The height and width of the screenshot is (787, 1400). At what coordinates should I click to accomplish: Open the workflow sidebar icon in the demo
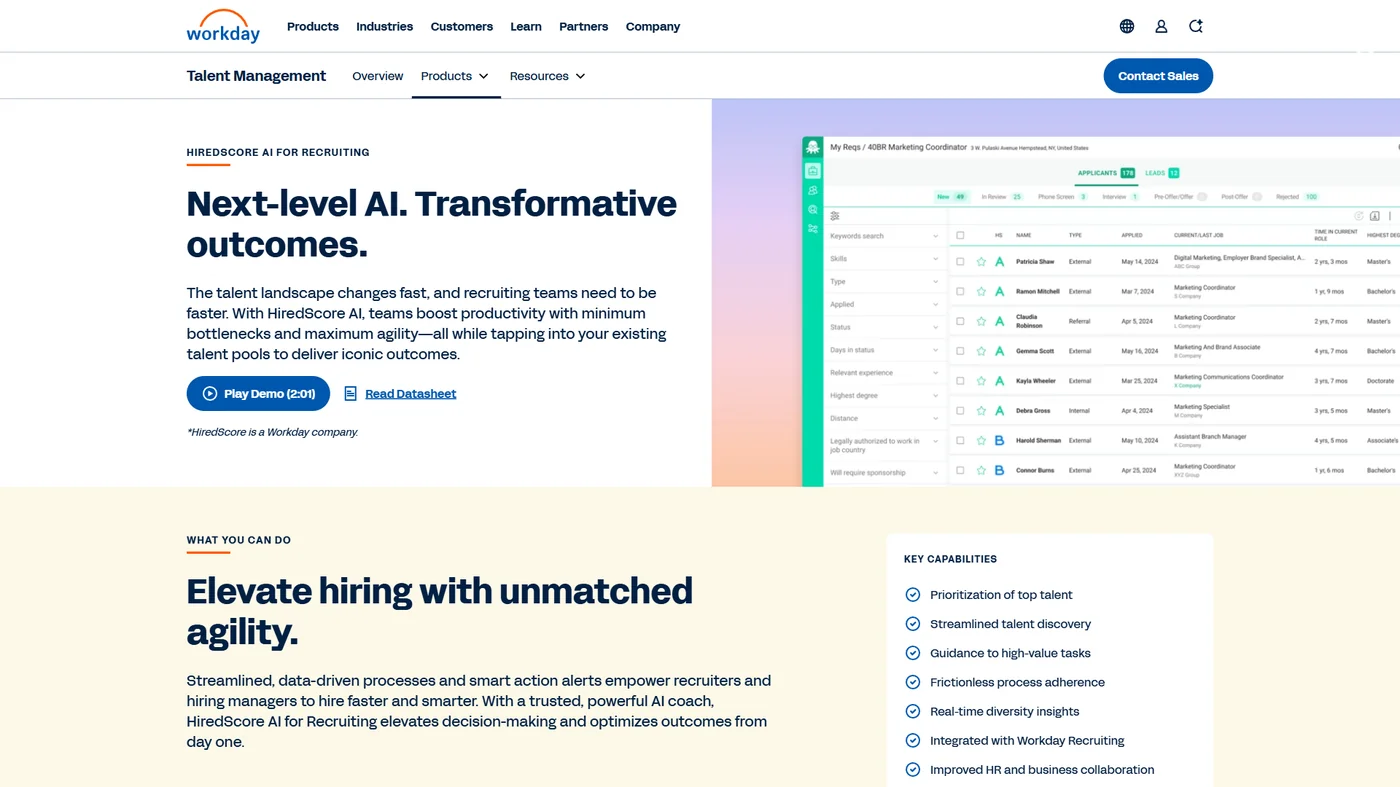tap(812, 228)
